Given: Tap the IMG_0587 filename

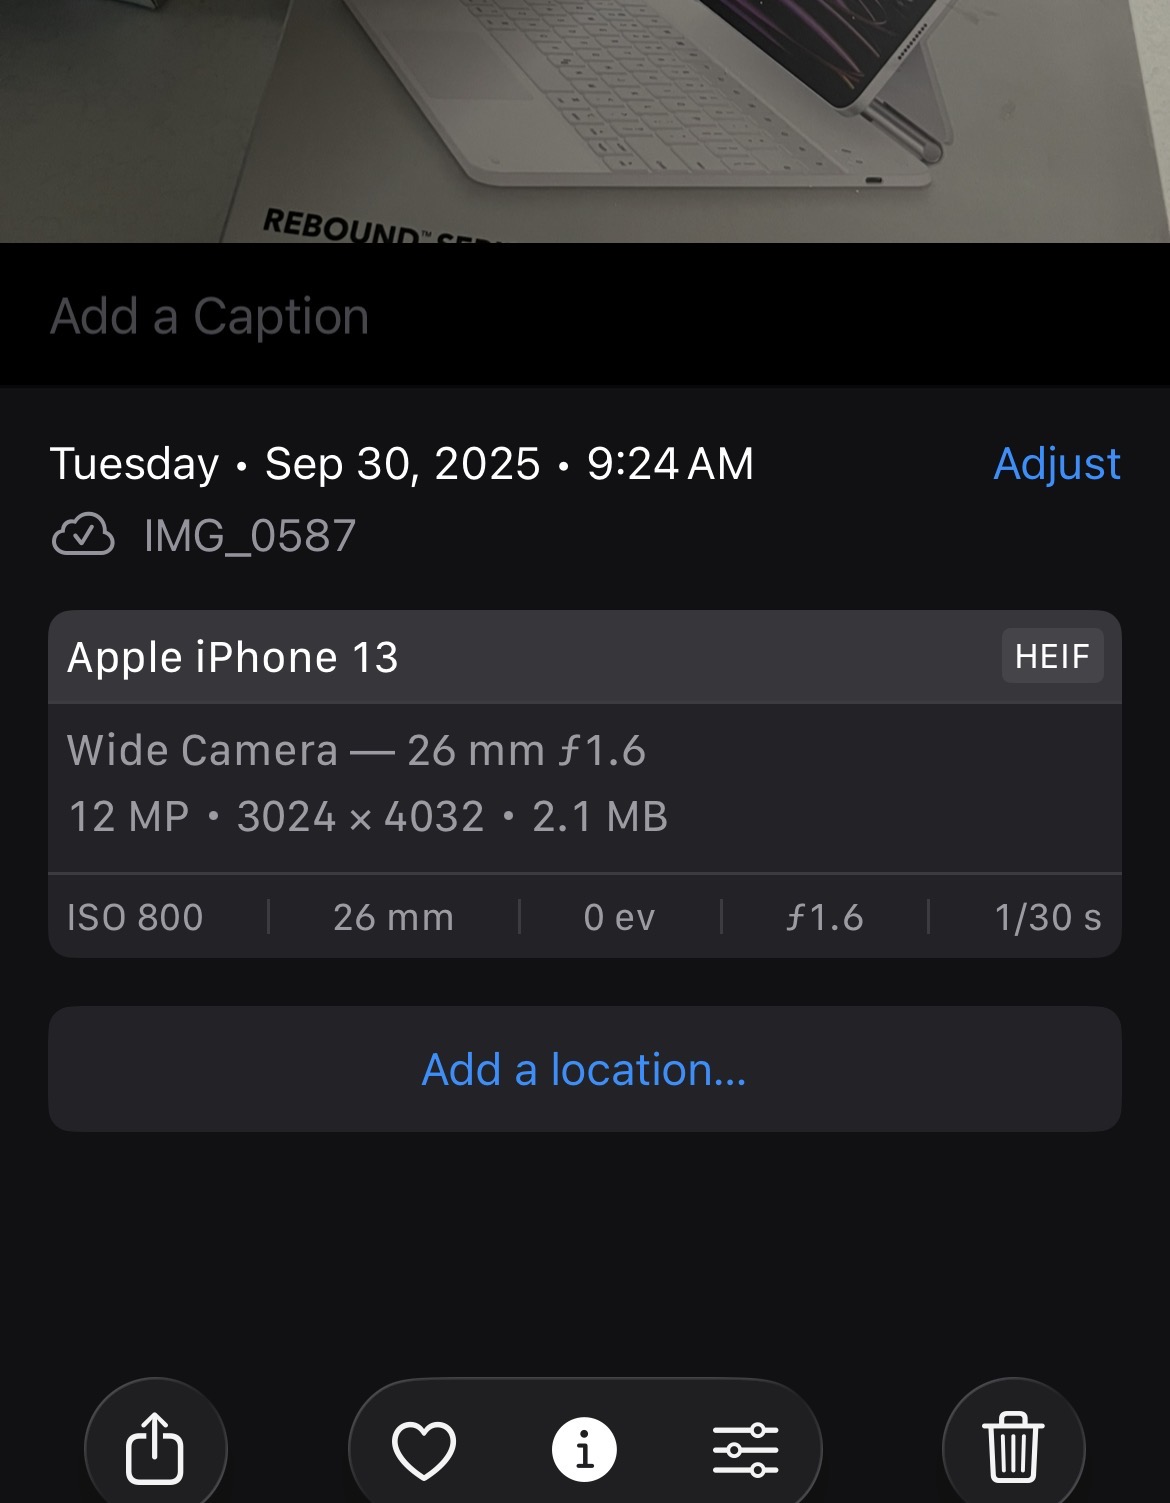Looking at the screenshot, I should 250,536.
